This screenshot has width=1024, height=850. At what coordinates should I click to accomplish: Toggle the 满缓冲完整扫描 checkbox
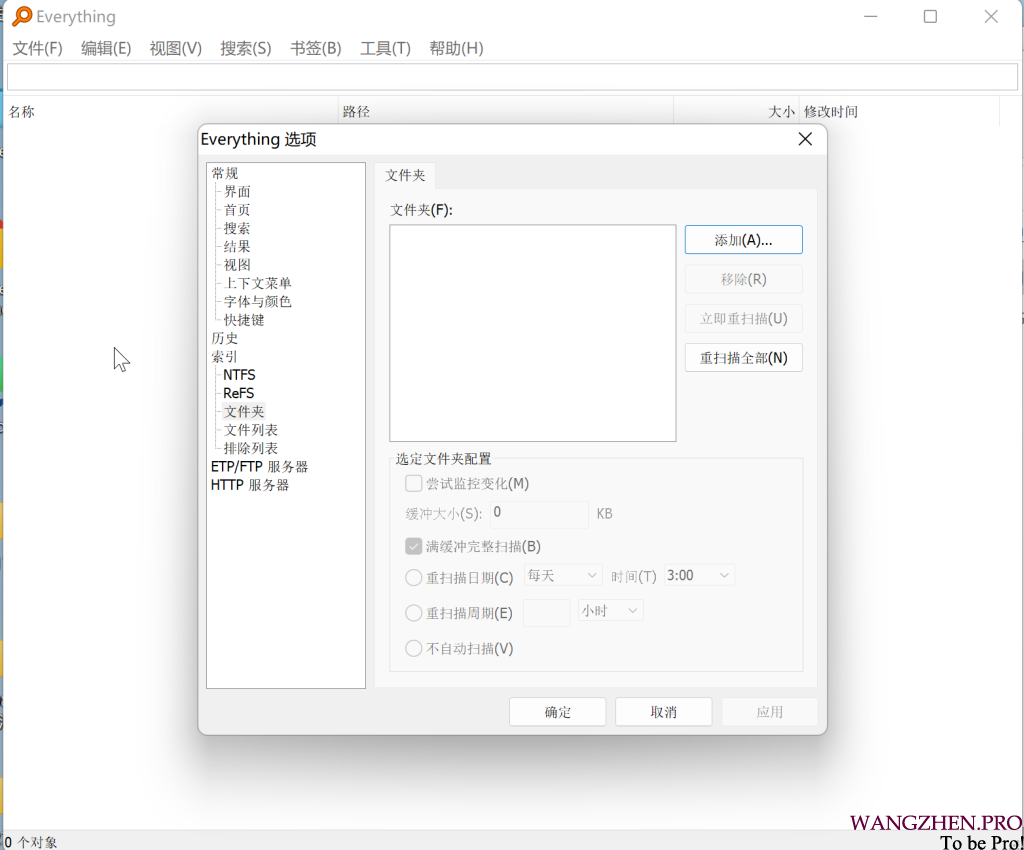point(414,547)
